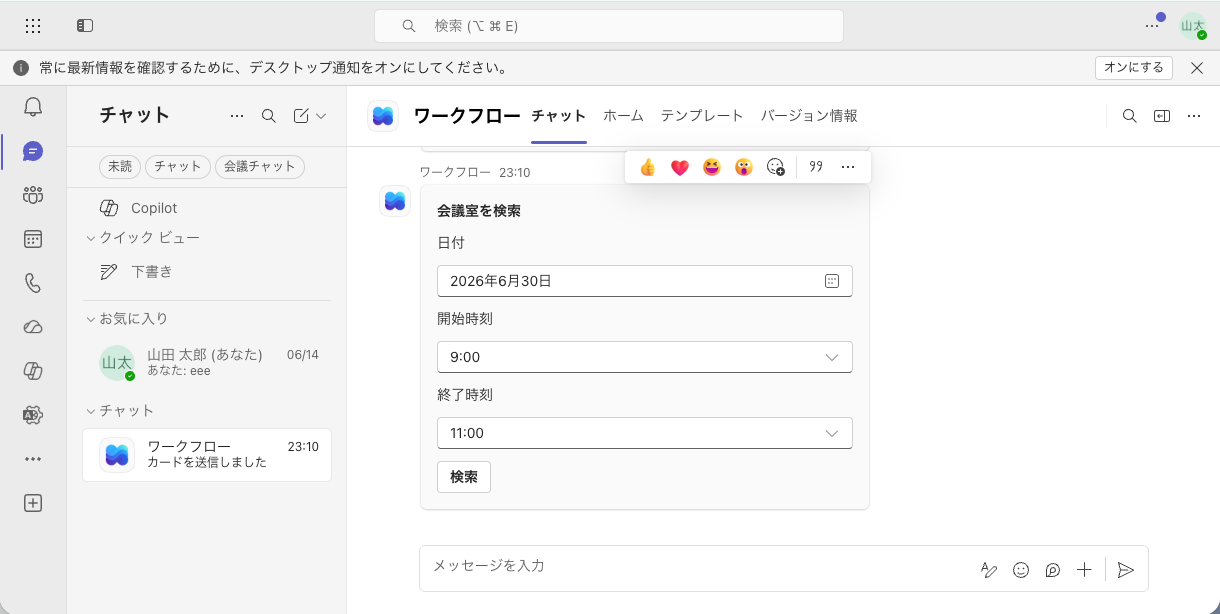Switch to the テンプレート tab
Screen dimensions: 1220x614
click(702, 116)
